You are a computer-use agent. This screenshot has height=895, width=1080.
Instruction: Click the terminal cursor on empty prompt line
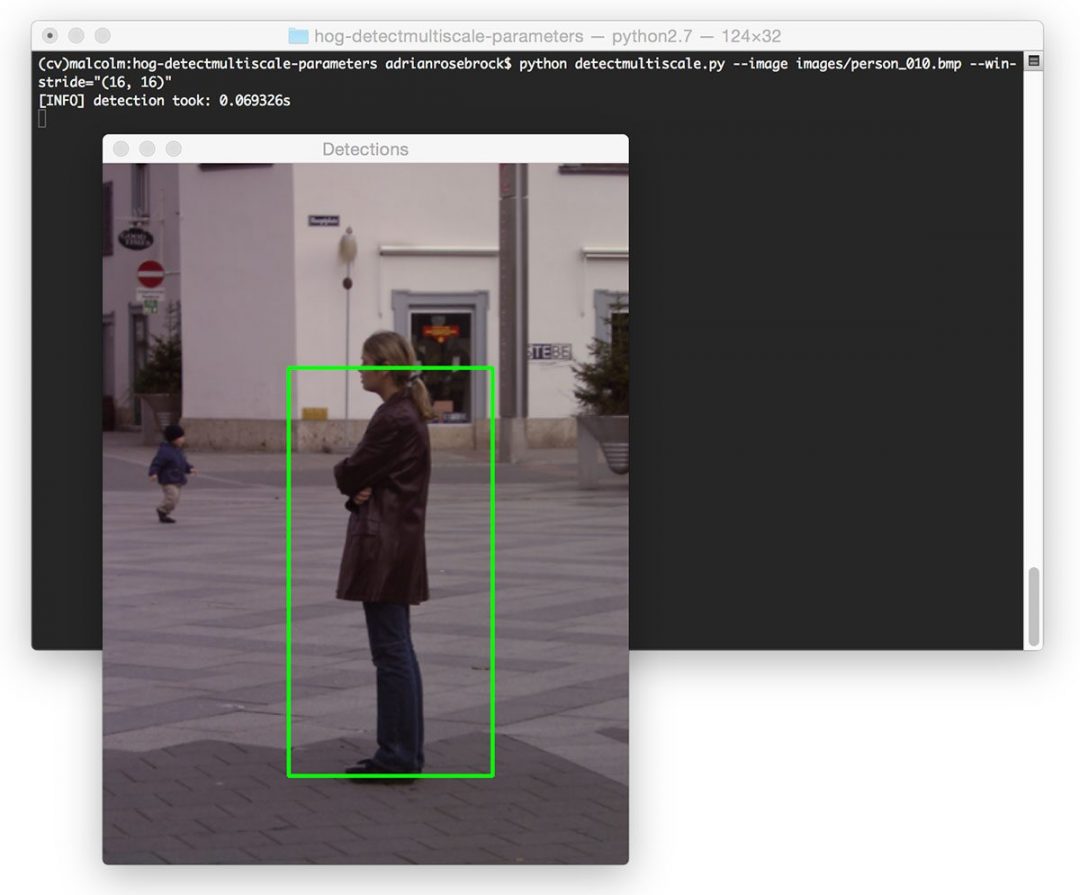[x=42, y=119]
